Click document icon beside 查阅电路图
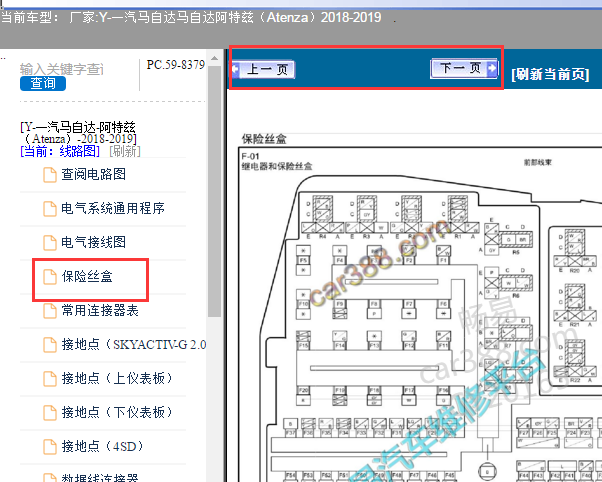 pos(50,175)
